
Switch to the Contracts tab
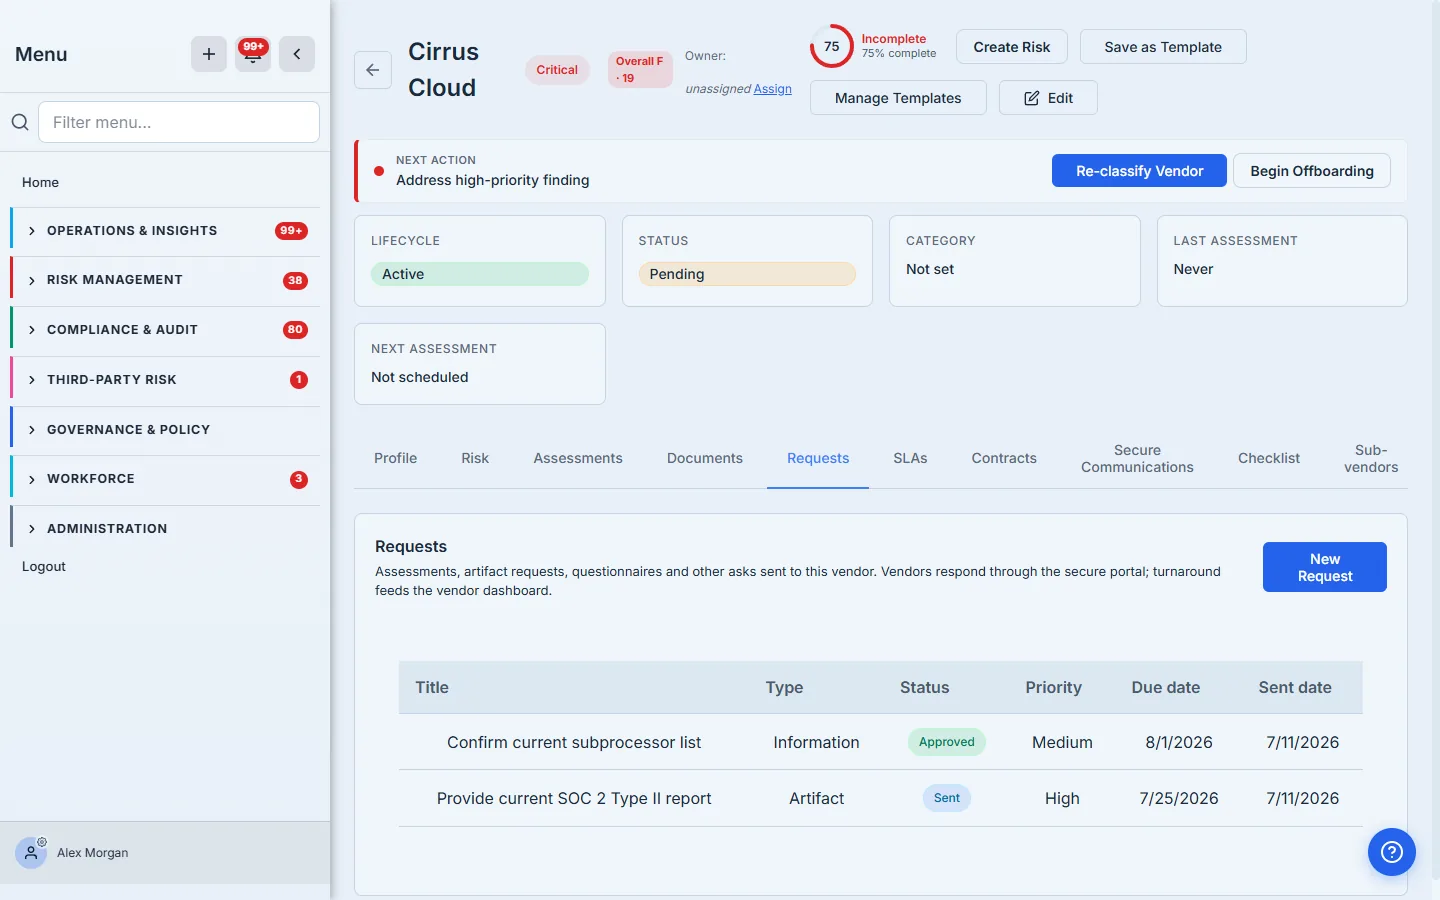[1004, 458]
